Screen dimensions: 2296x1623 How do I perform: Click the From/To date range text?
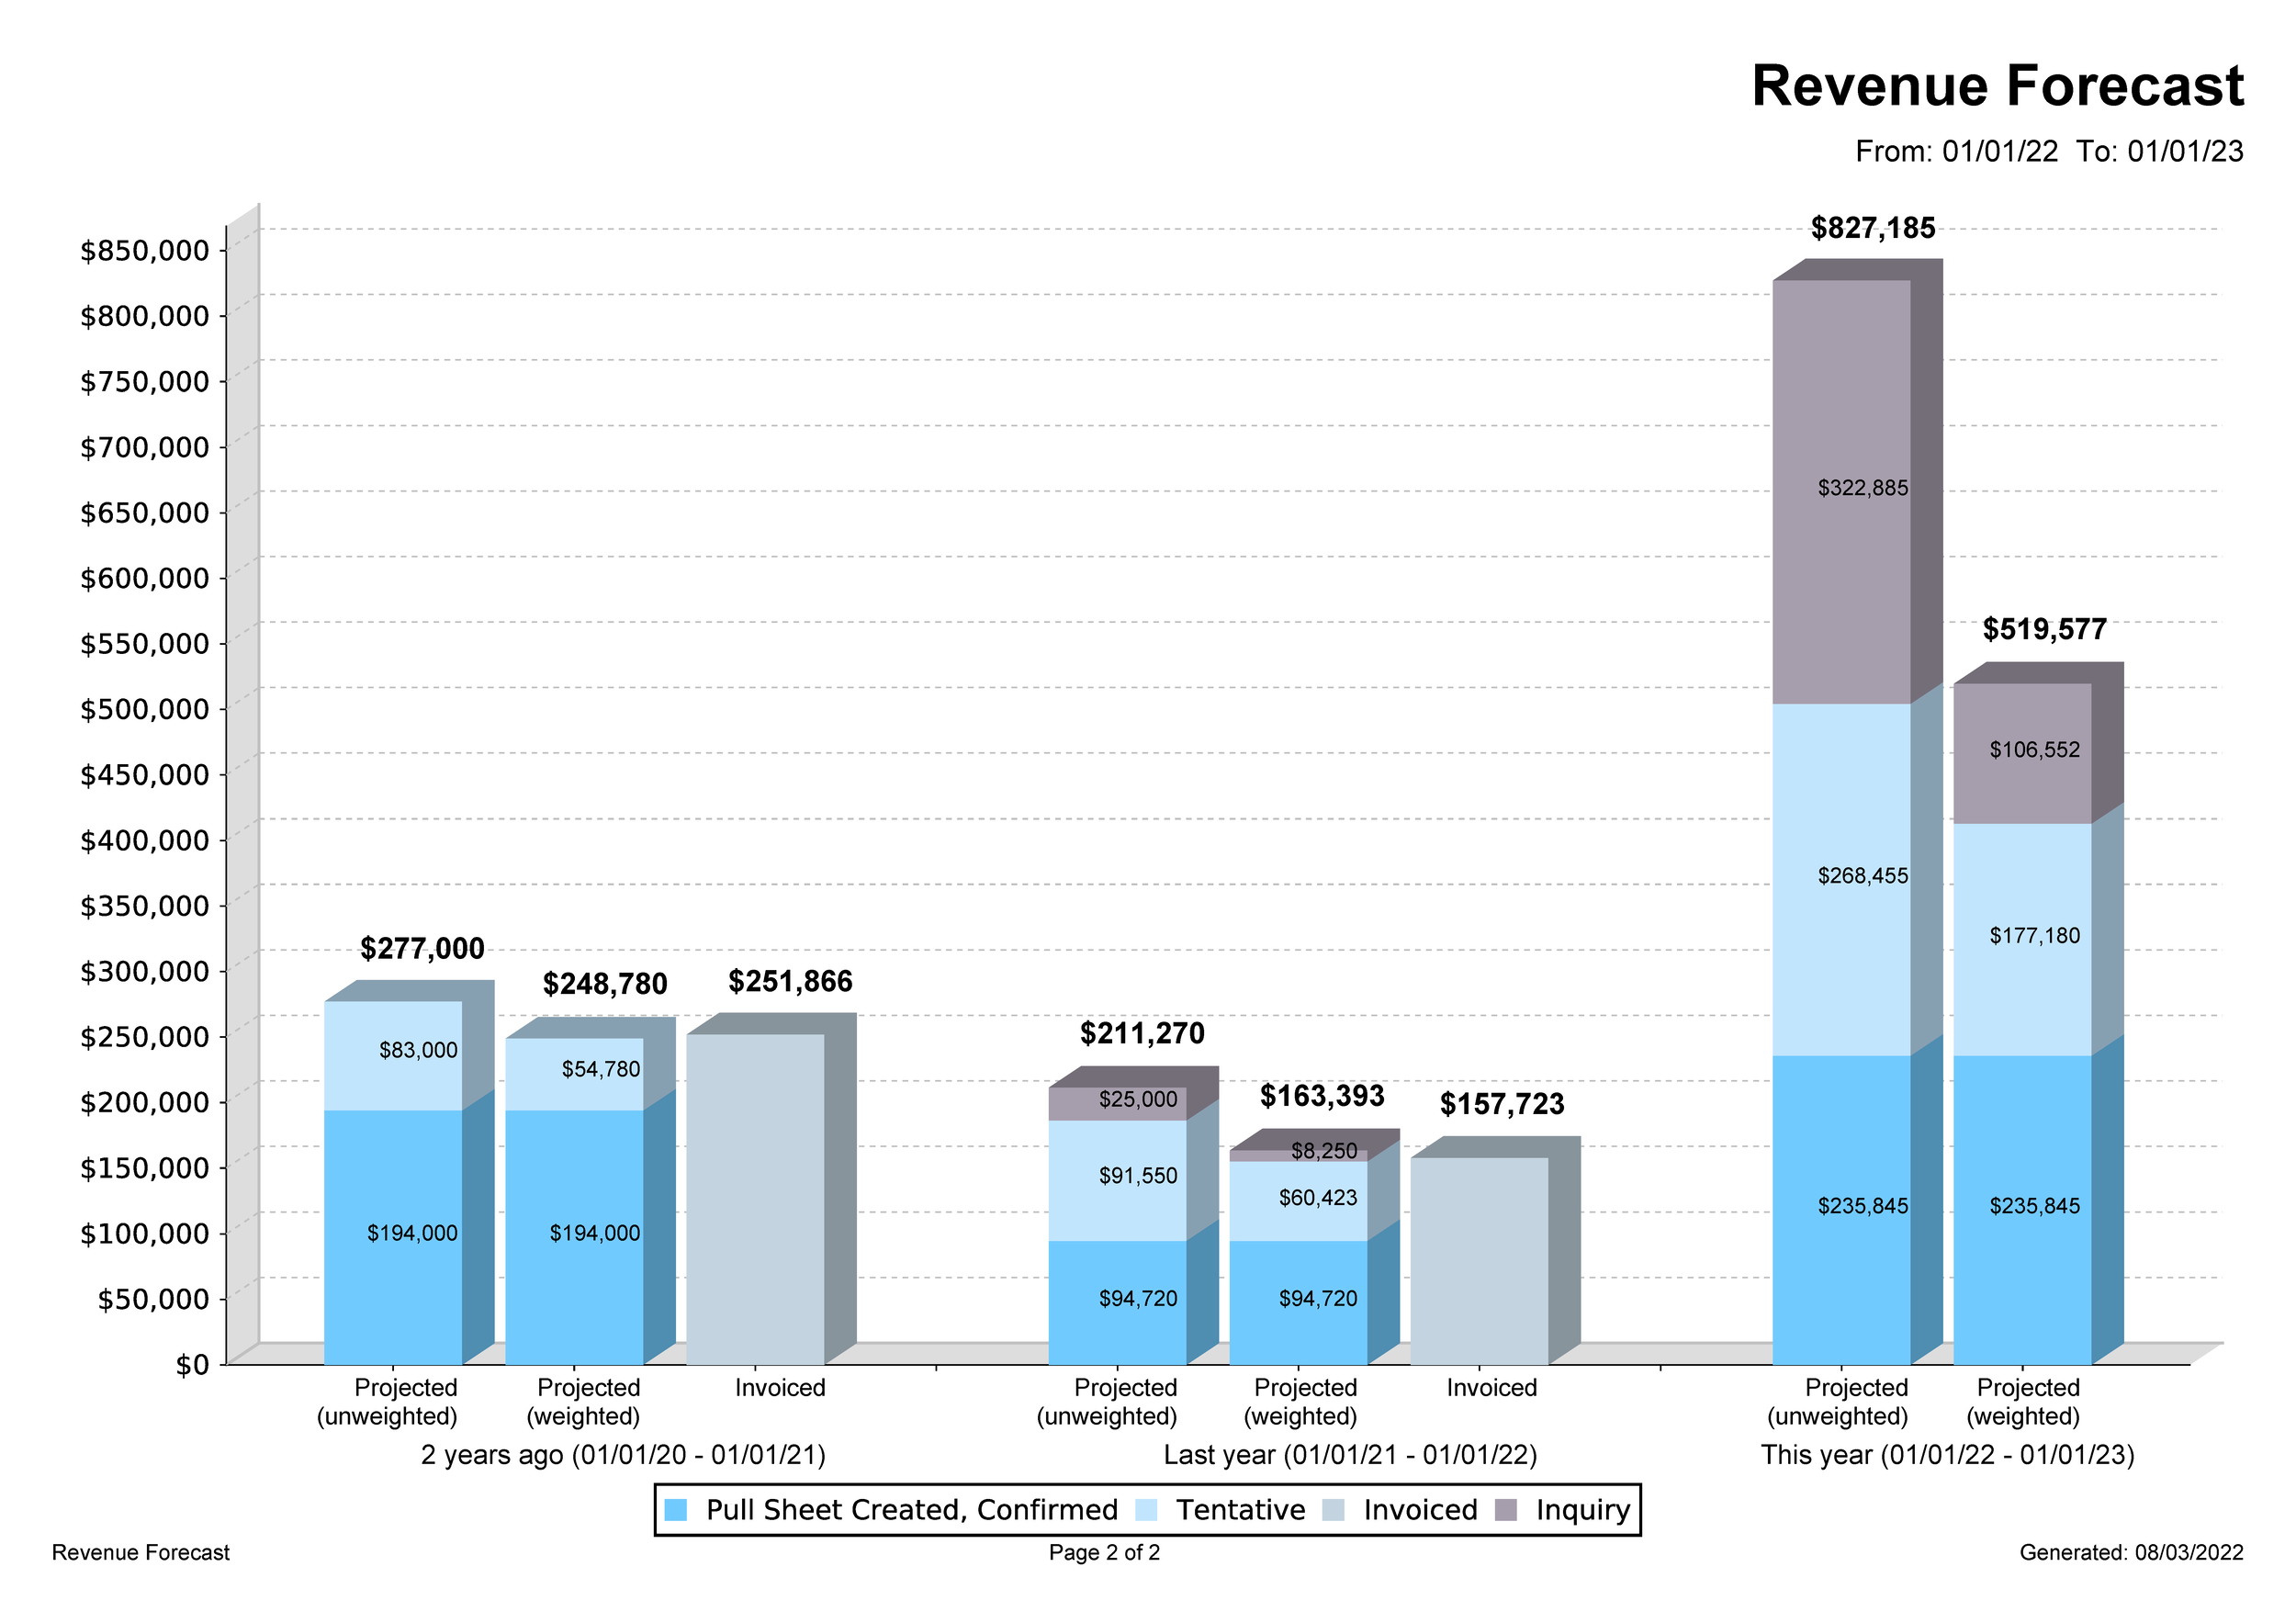coord(2048,151)
